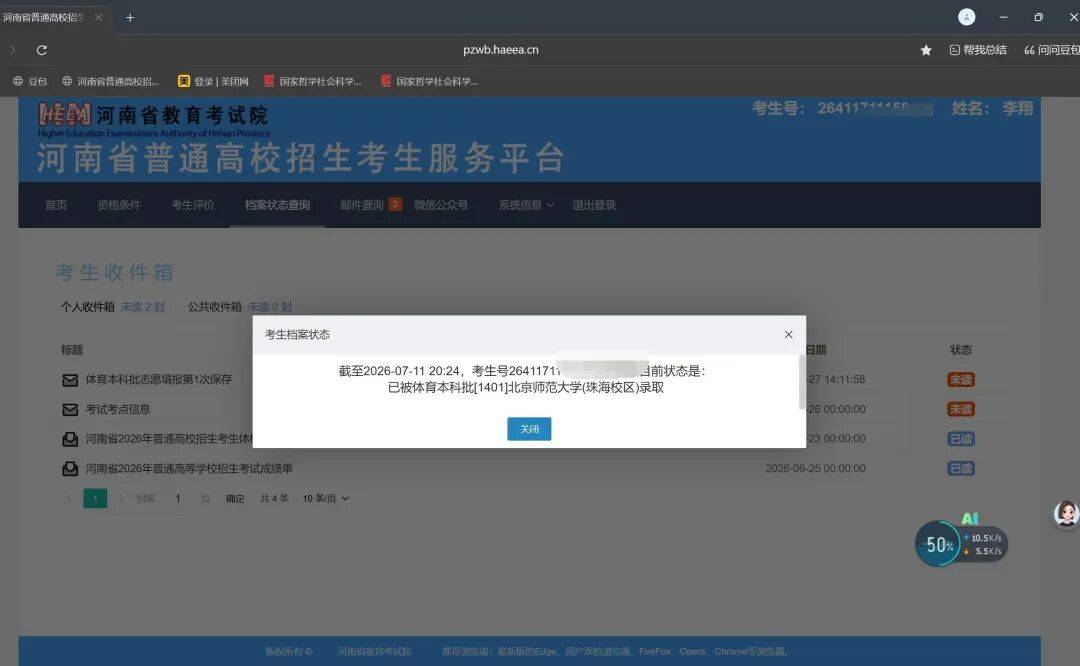This screenshot has height=666, width=1080.
Task: Open the 考生评价 menu item
Action: point(193,205)
